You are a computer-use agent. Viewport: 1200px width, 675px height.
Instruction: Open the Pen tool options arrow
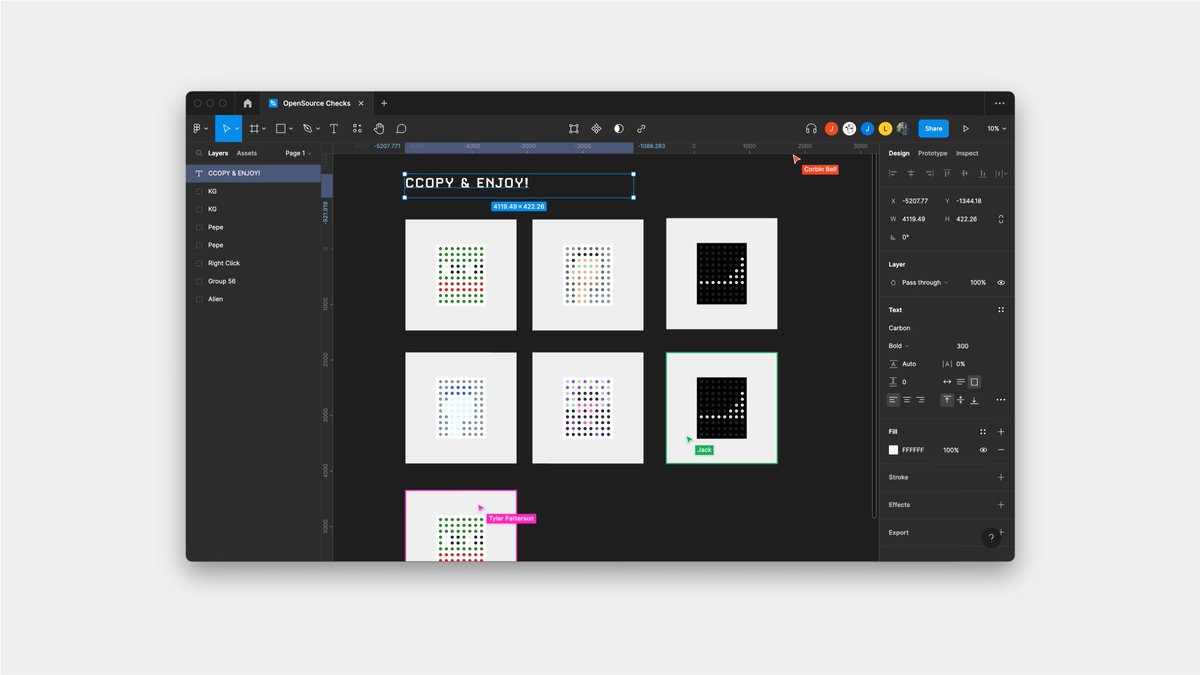(x=318, y=129)
